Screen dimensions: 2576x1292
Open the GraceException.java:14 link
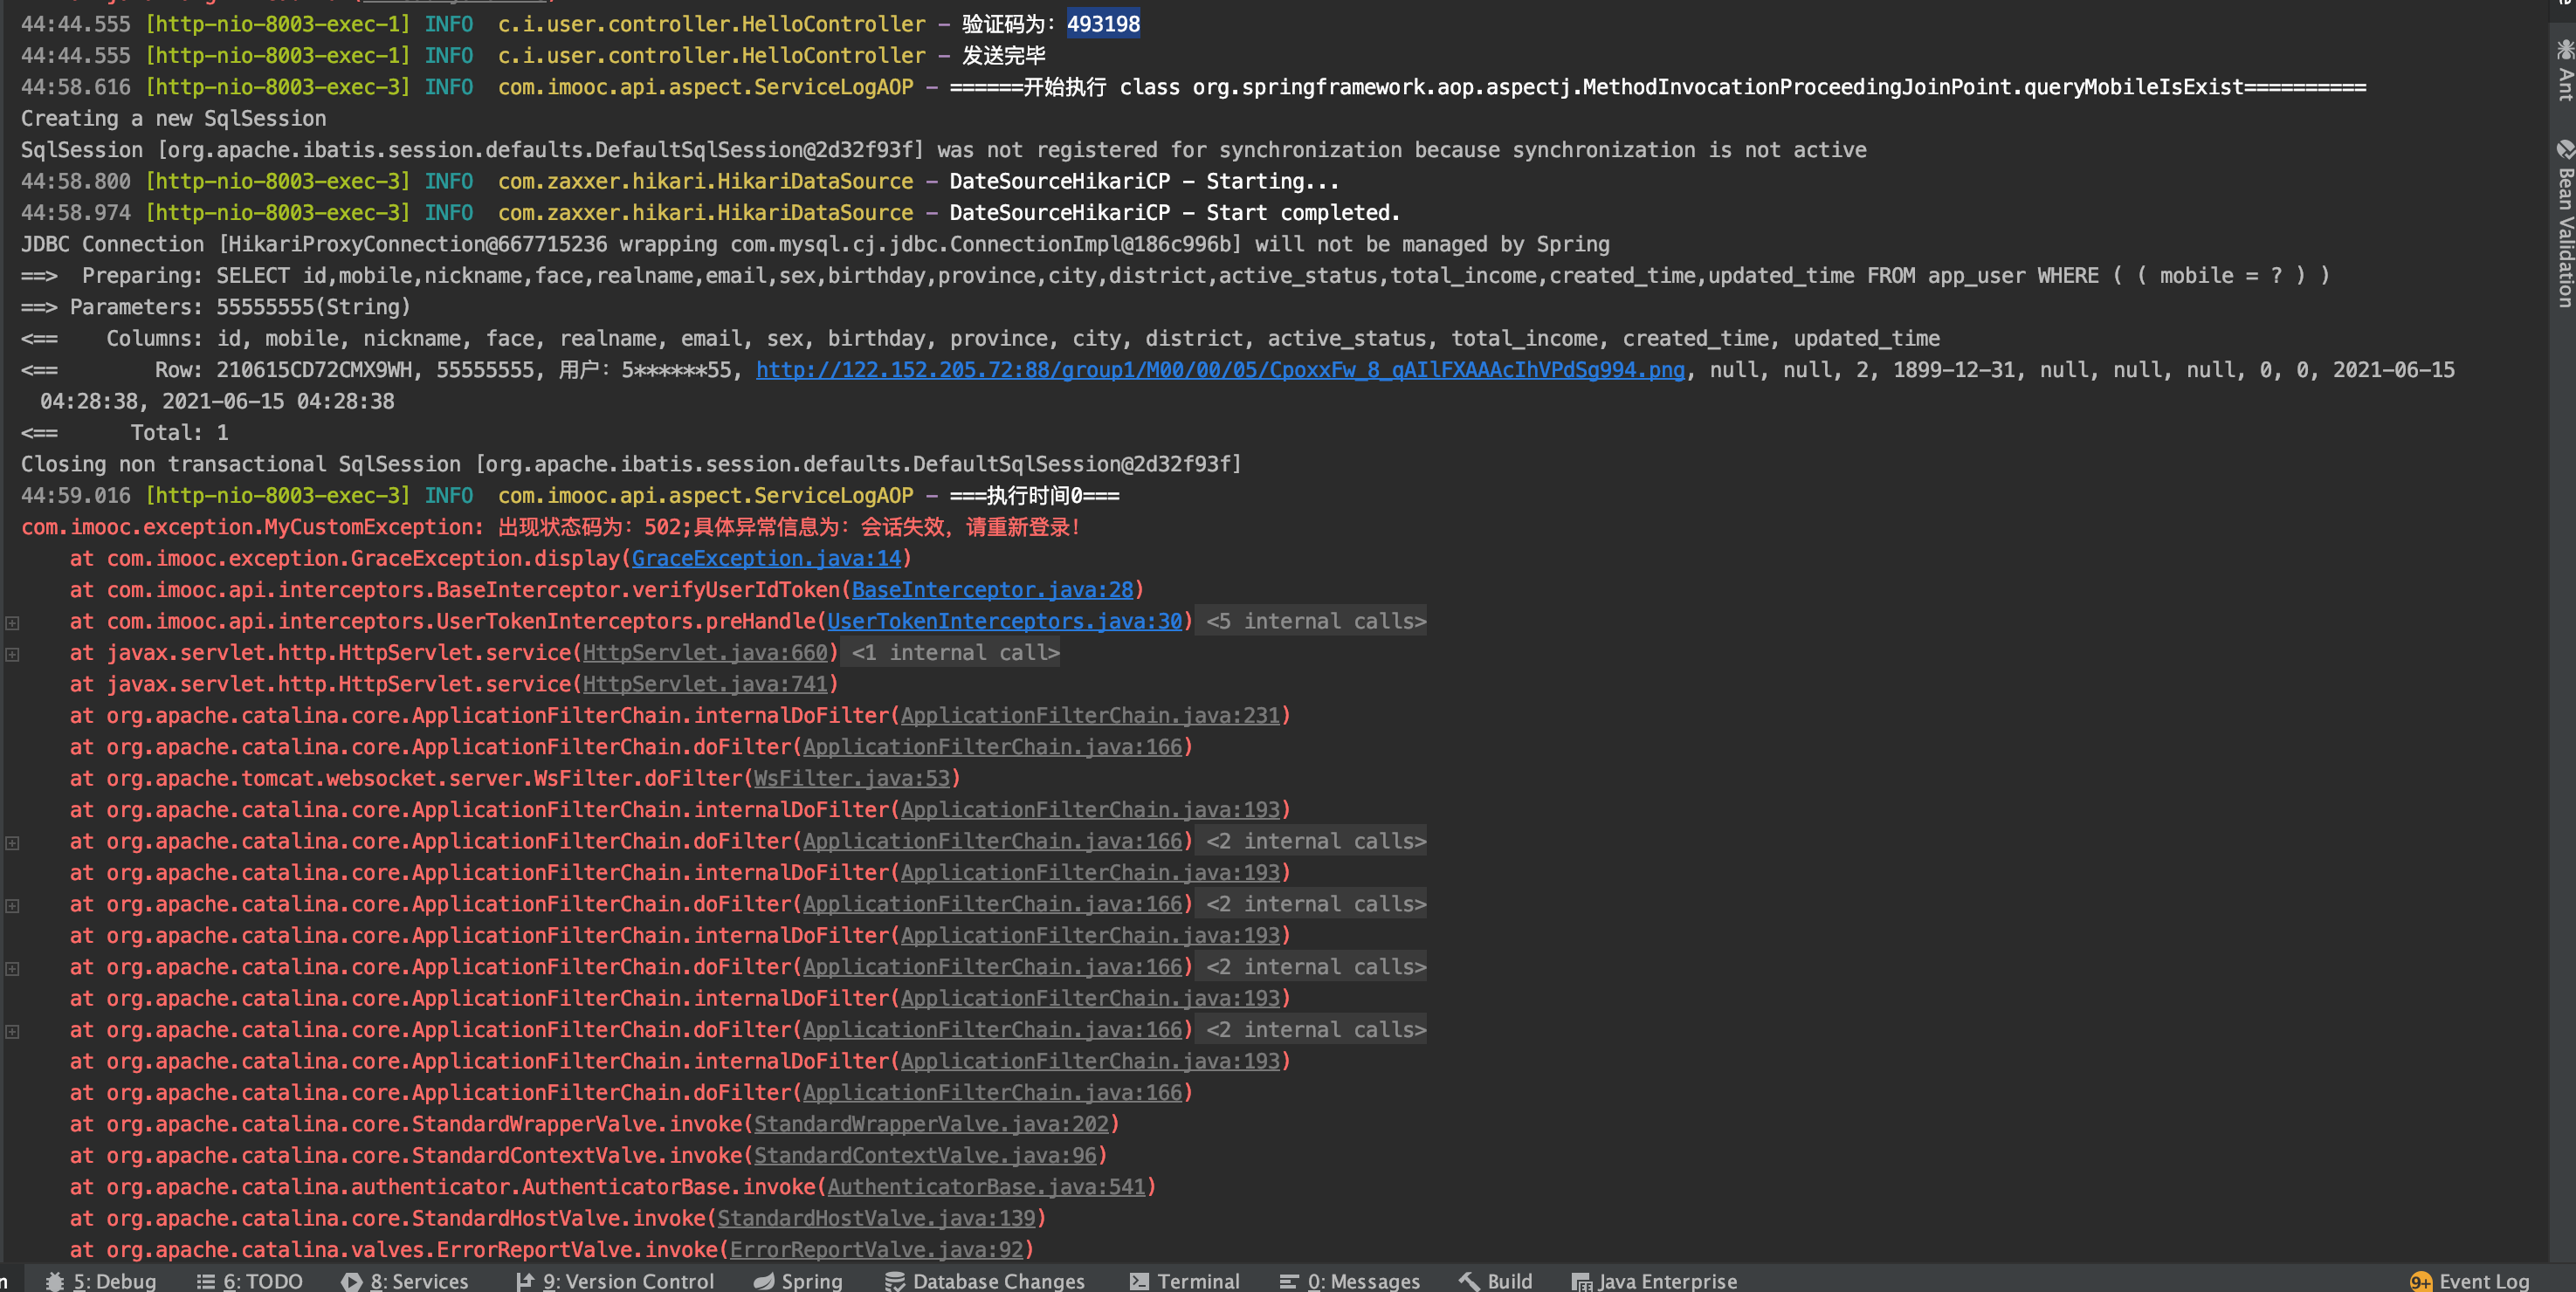click(766, 559)
